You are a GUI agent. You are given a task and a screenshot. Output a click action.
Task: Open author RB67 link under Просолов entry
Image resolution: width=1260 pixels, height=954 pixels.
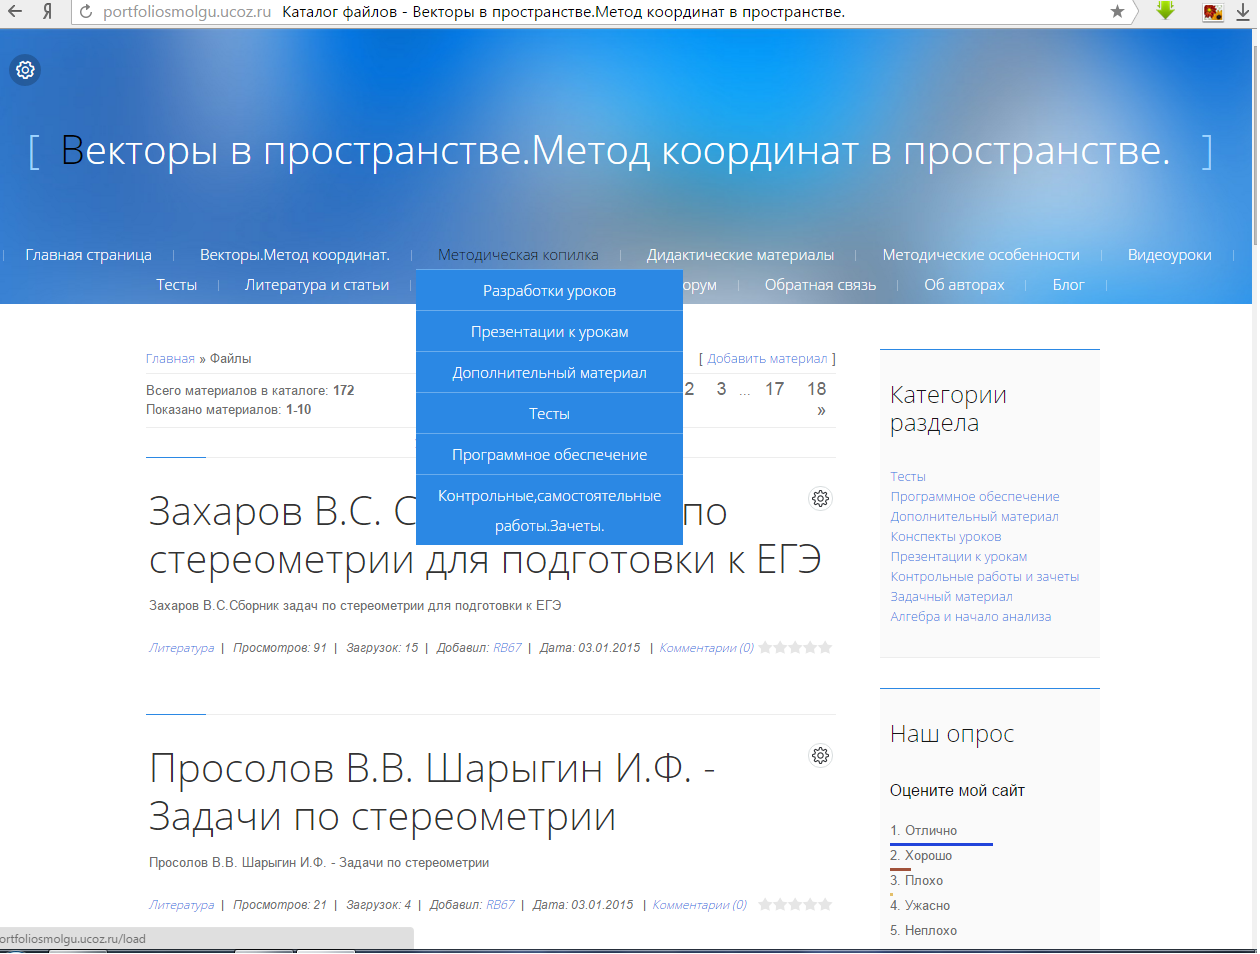[500, 905]
